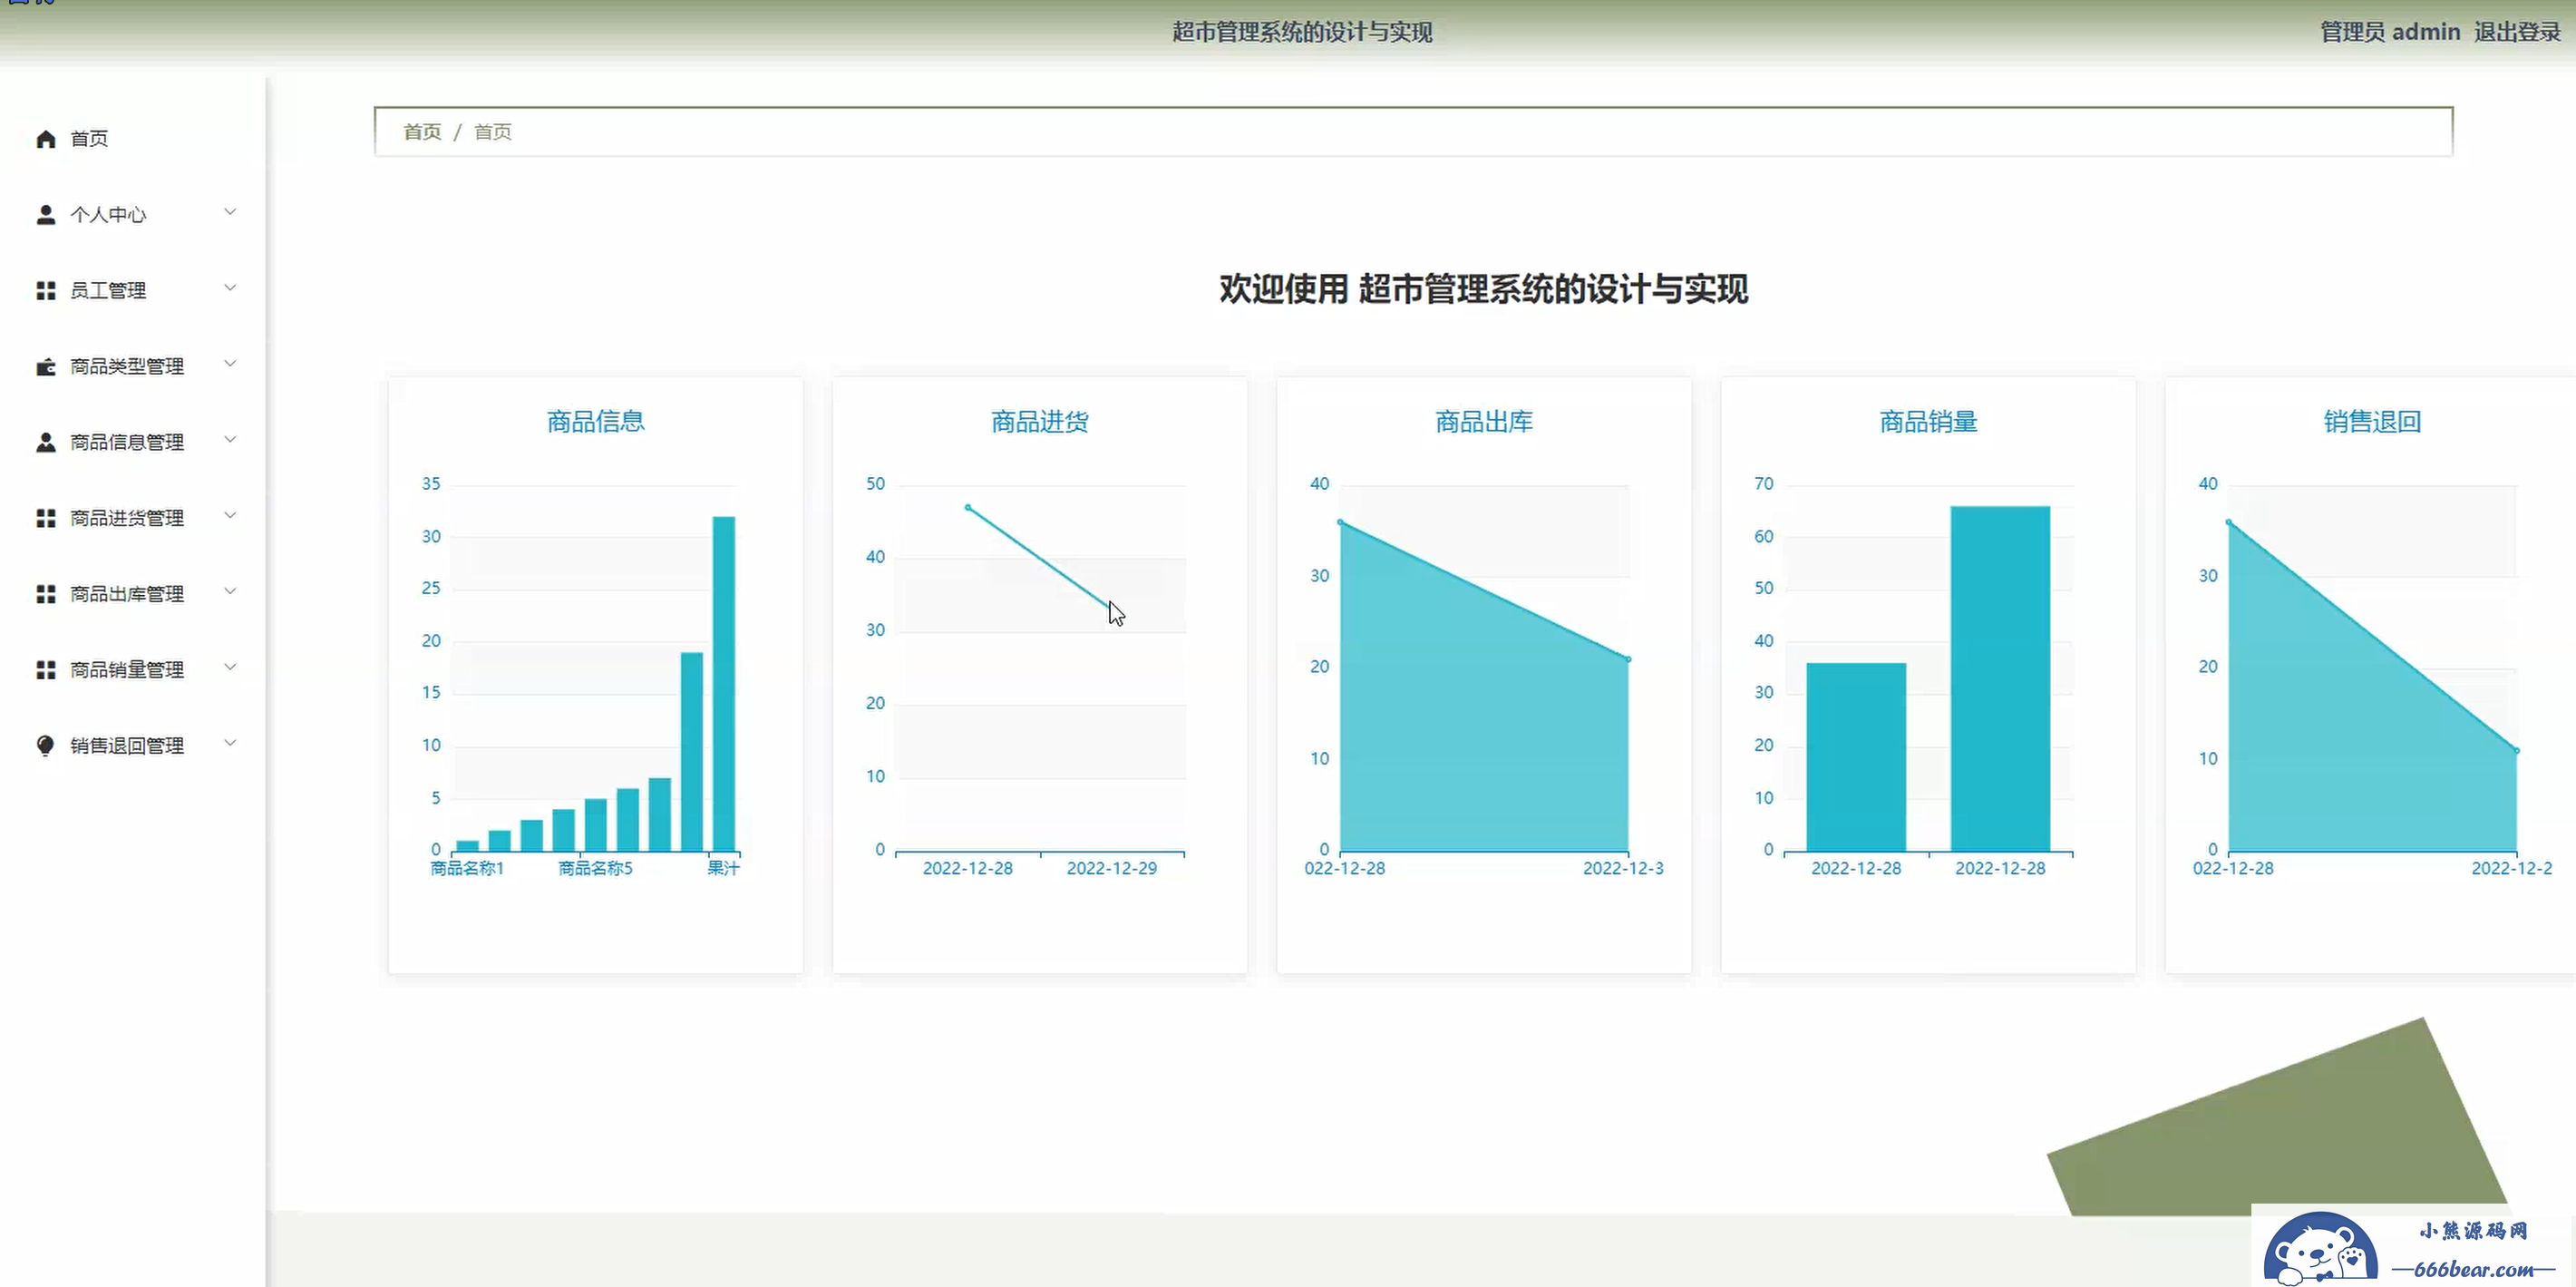Screen dimensions: 2576x1287
Task: Click the wallet icon beside 商品类型管理
Action: [x=46, y=367]
